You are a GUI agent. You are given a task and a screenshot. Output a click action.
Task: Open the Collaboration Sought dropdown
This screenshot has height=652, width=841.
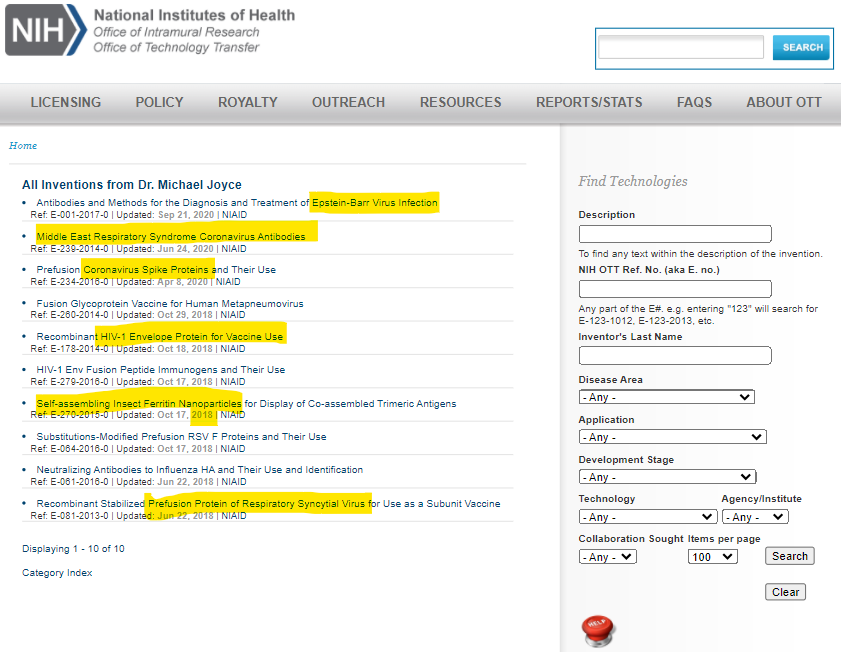608,557
